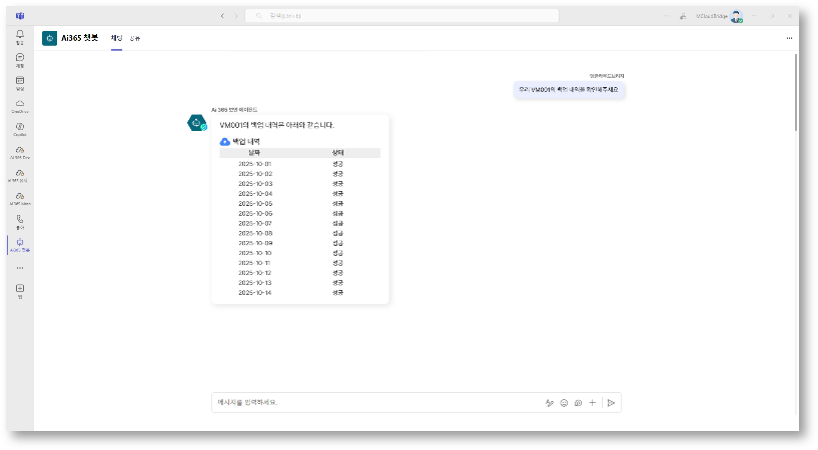Open the profile avatar account menu
The height and width of the screenshot is (450, 818).
tap(737, 16)
